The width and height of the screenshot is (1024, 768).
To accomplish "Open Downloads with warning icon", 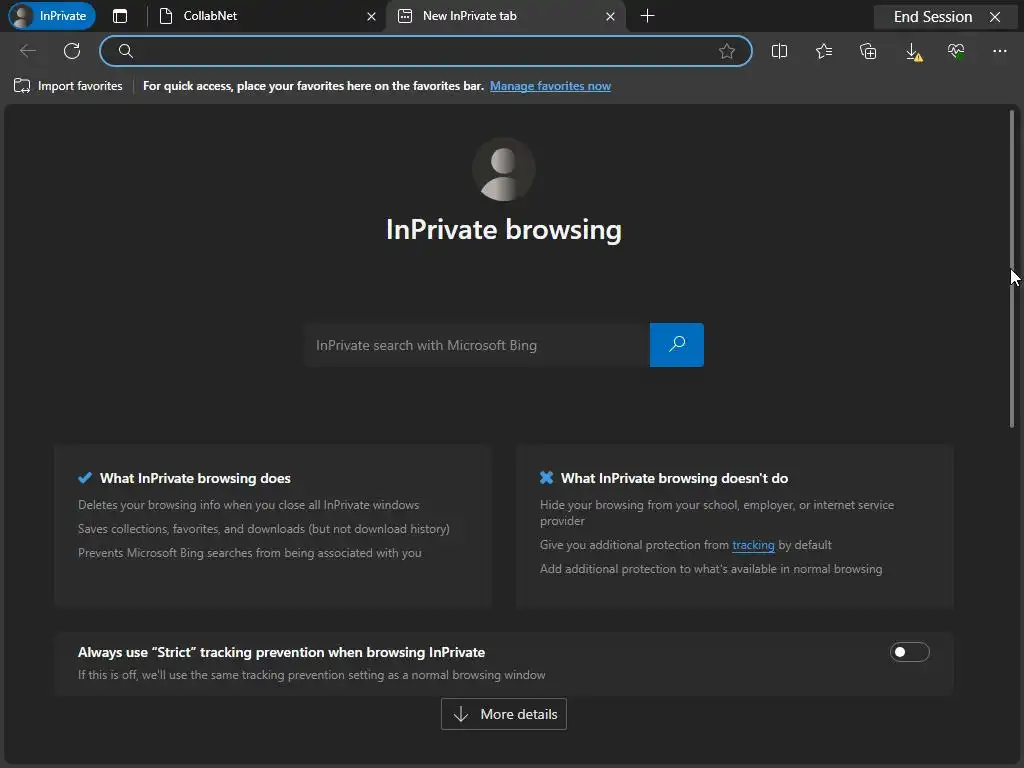I will pos(913,52).
